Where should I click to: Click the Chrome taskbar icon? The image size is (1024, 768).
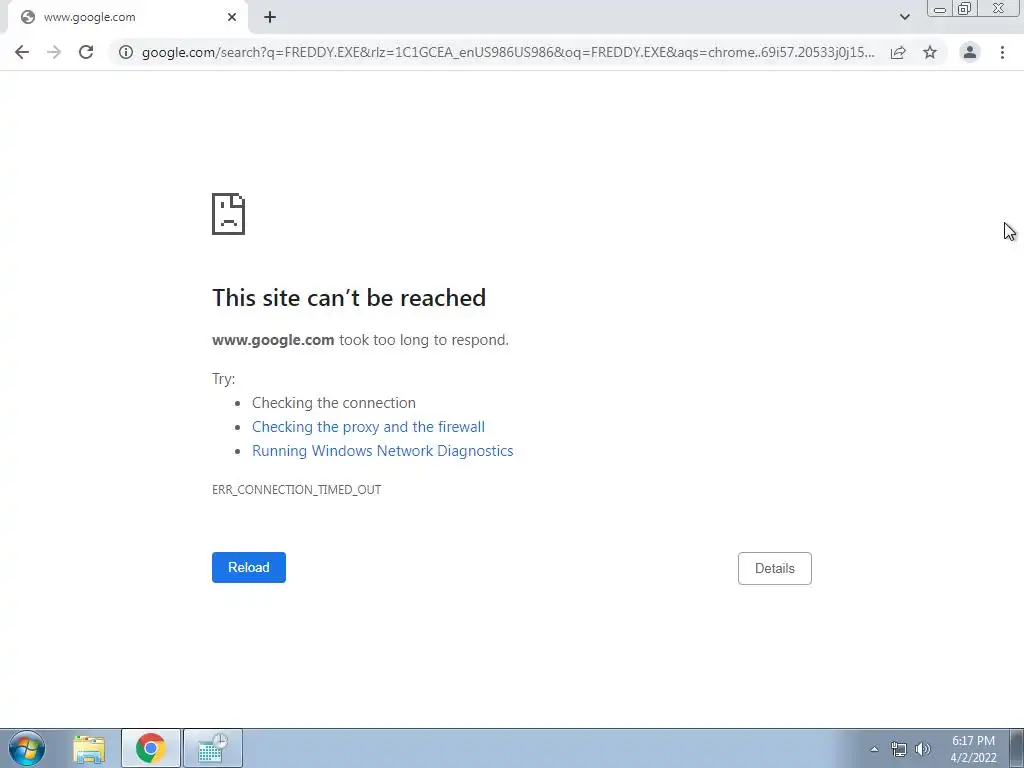coord(151,748)
